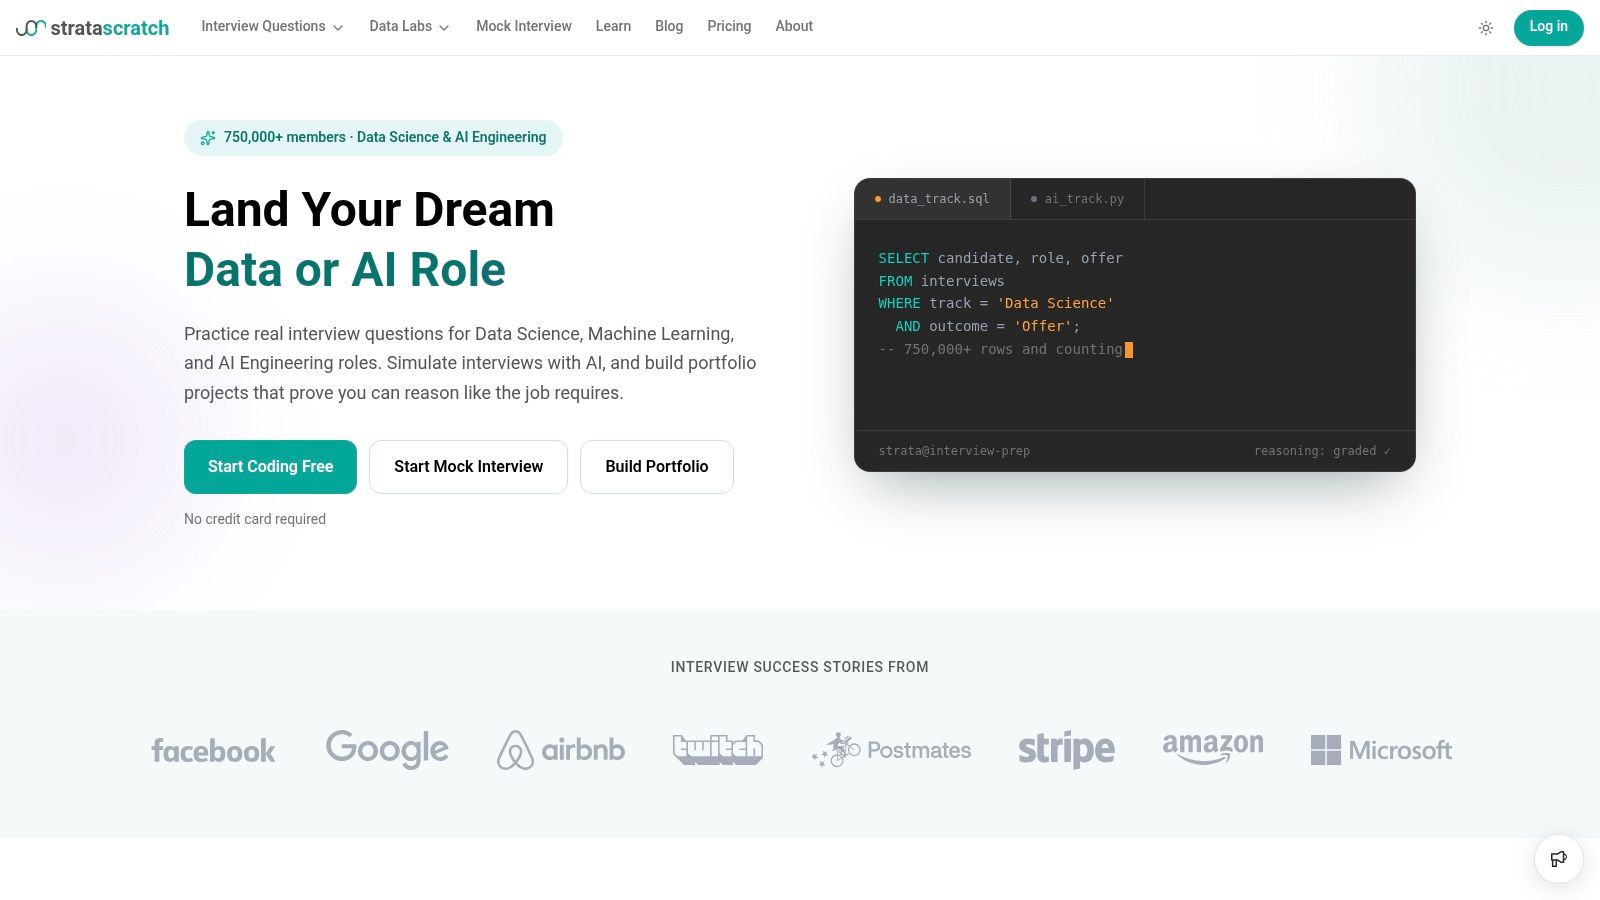Click the AND outcome = 'Offer' code line
The image size is (1600, 900).
[x=988, y=326]
